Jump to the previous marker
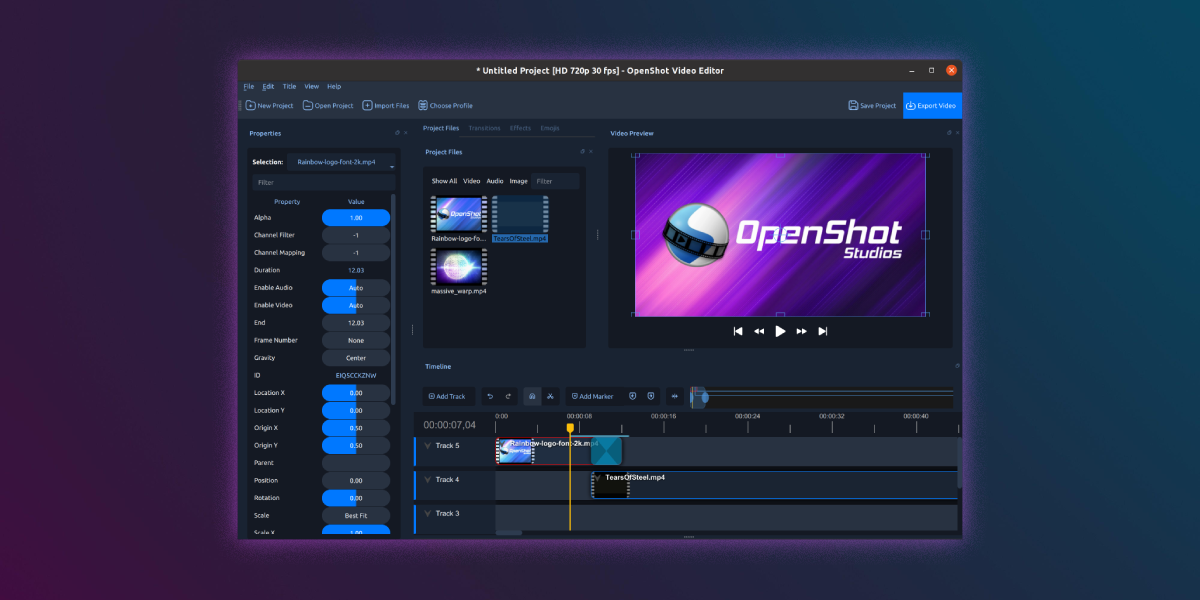 [x=632, y=396]
